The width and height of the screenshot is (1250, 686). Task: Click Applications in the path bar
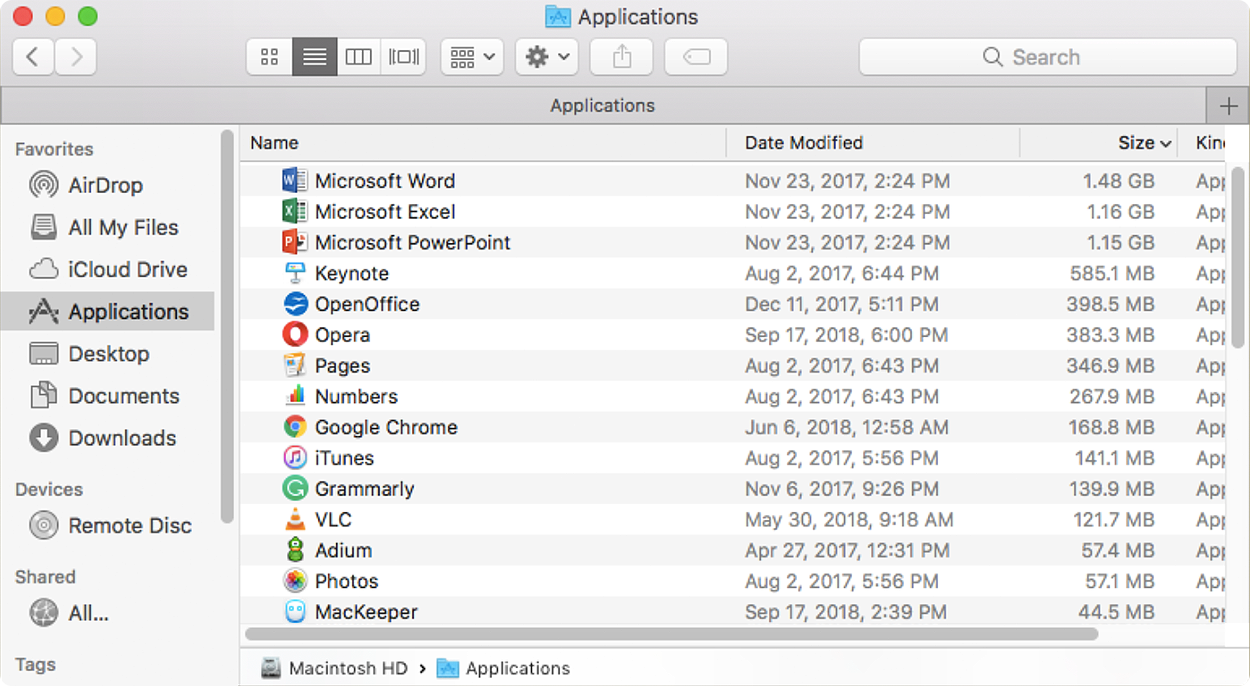(504, 668)
